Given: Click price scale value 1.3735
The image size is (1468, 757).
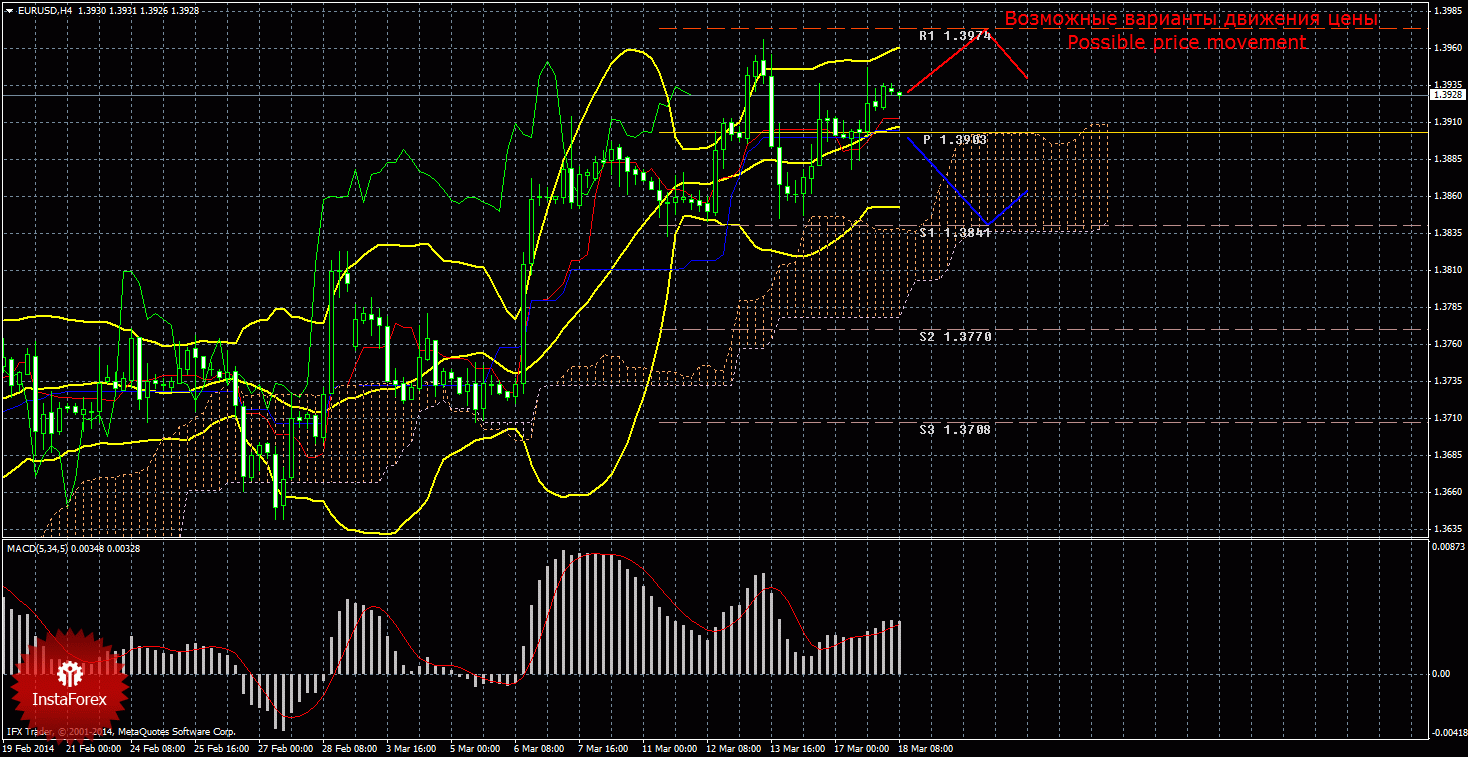Looking at the screenshot, I should coord(1448,381).
